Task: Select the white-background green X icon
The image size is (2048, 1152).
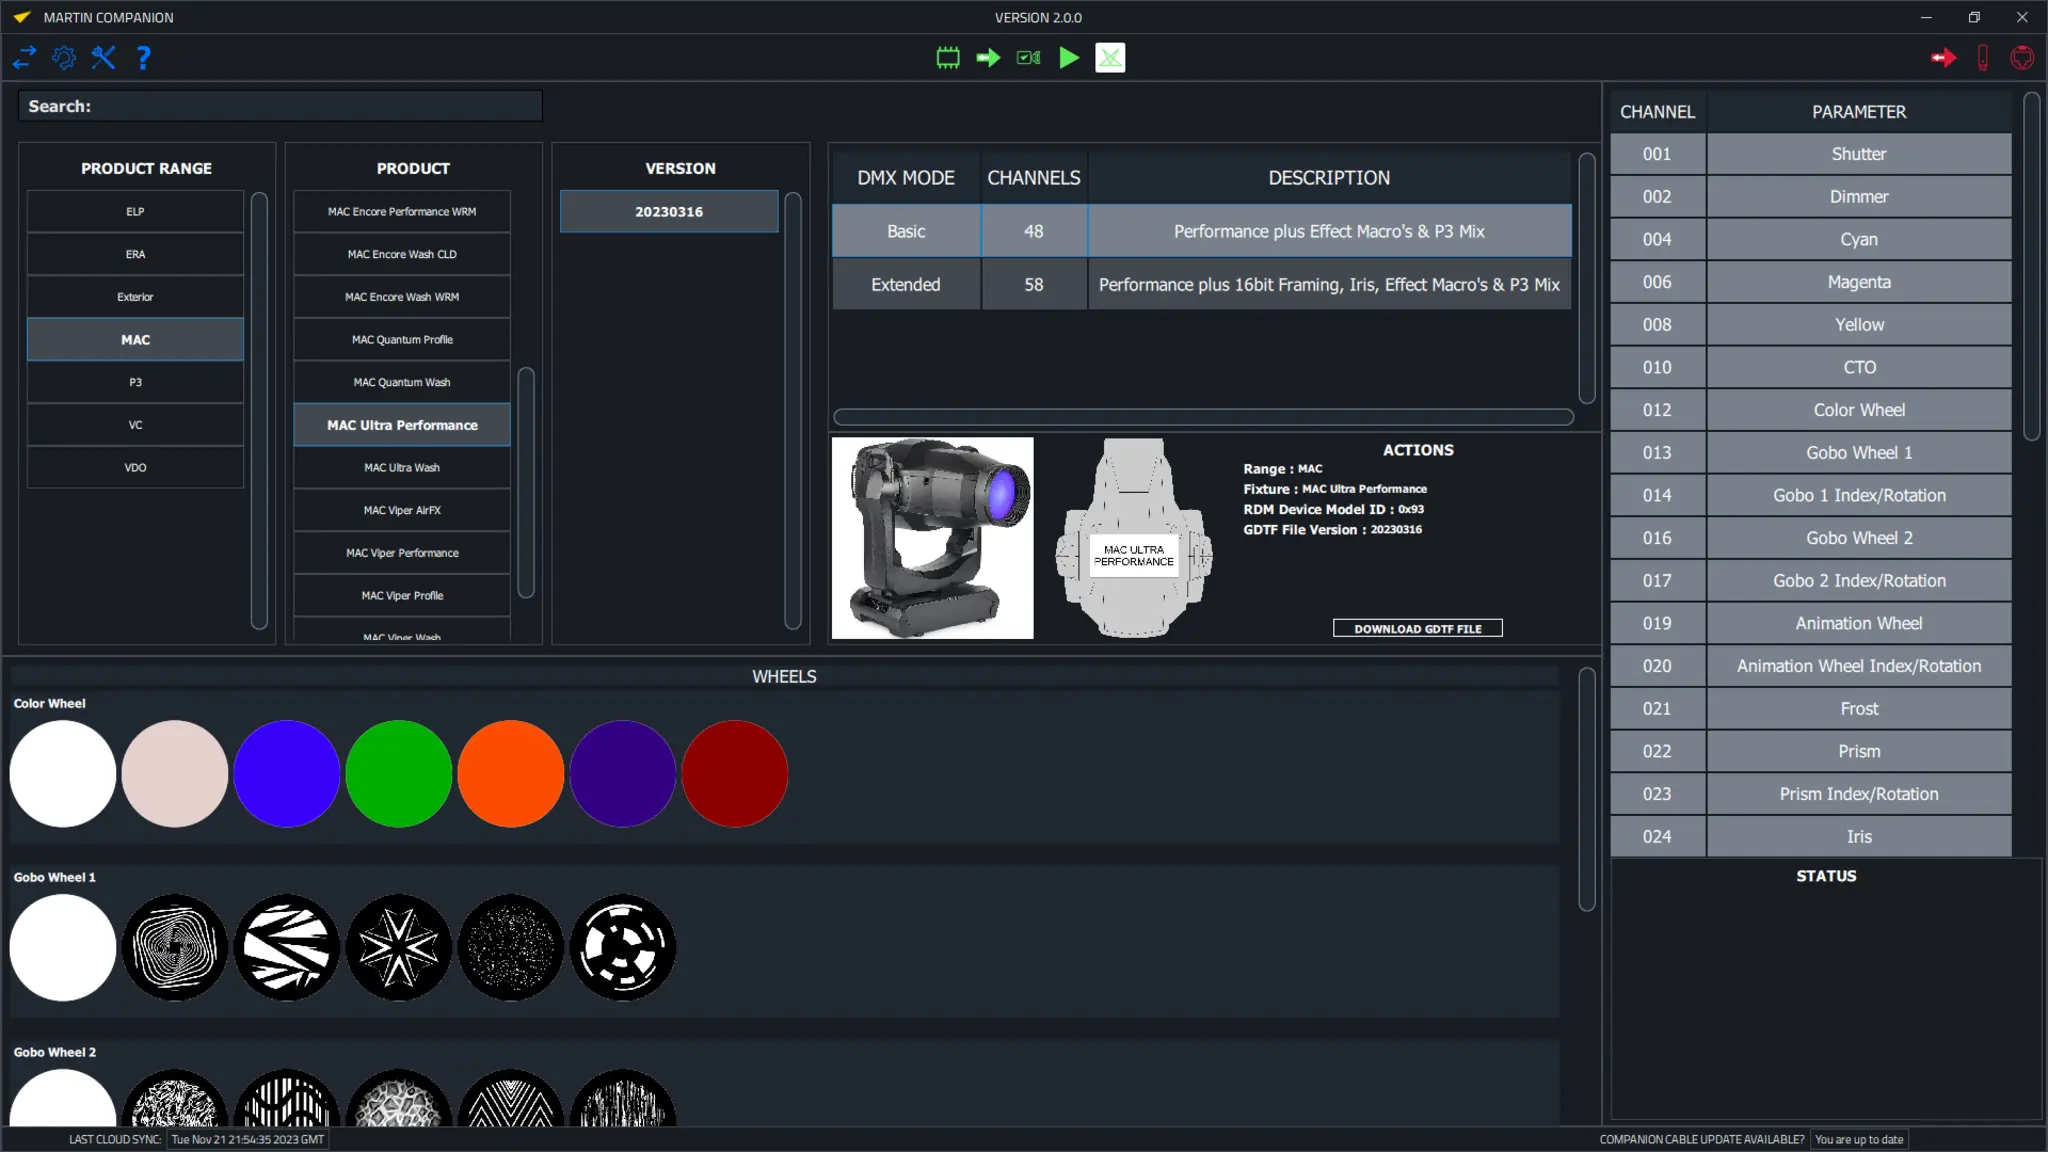Action: click(x=1110, y=58)
